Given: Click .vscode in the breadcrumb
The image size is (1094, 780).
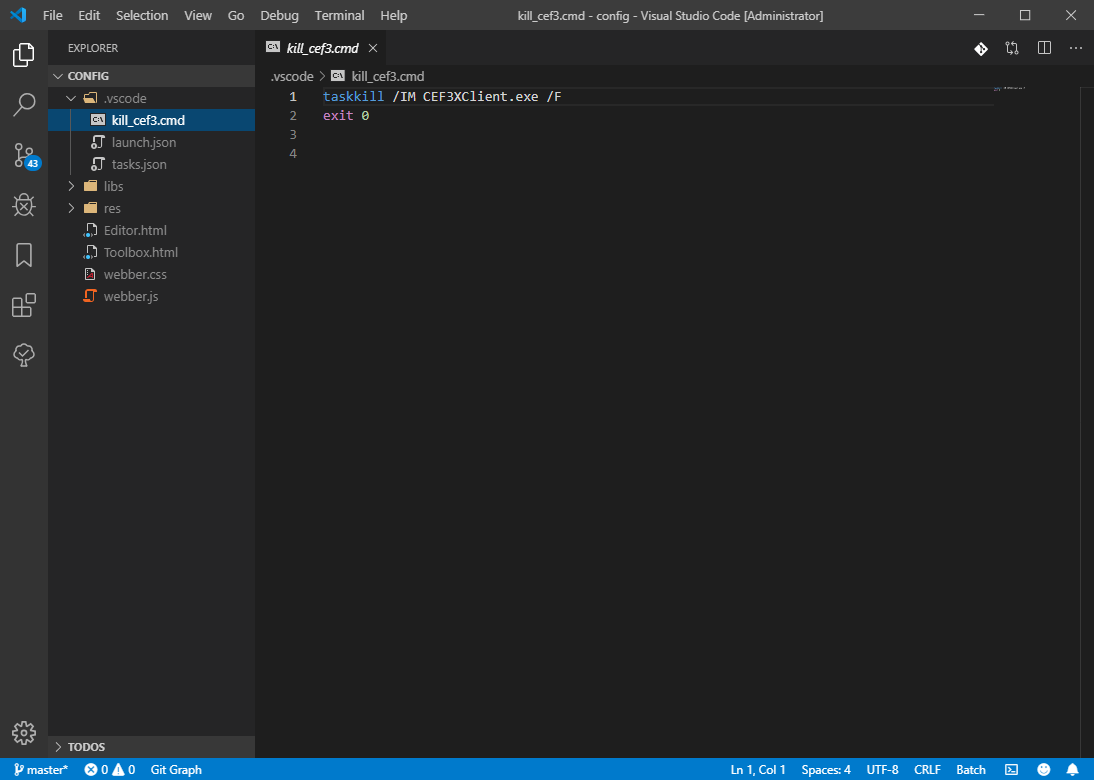Looking at the screenshot, I should (x=292, y=76).
